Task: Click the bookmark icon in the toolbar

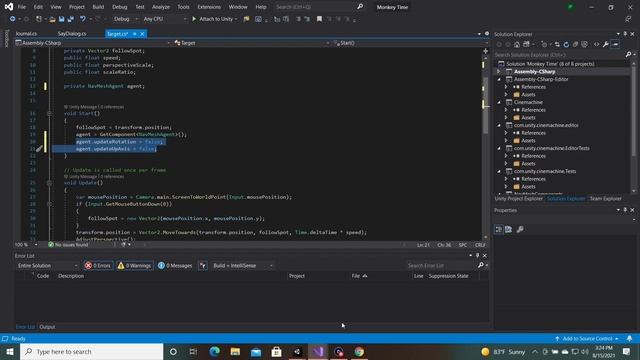Action: (x=319, y=19)
